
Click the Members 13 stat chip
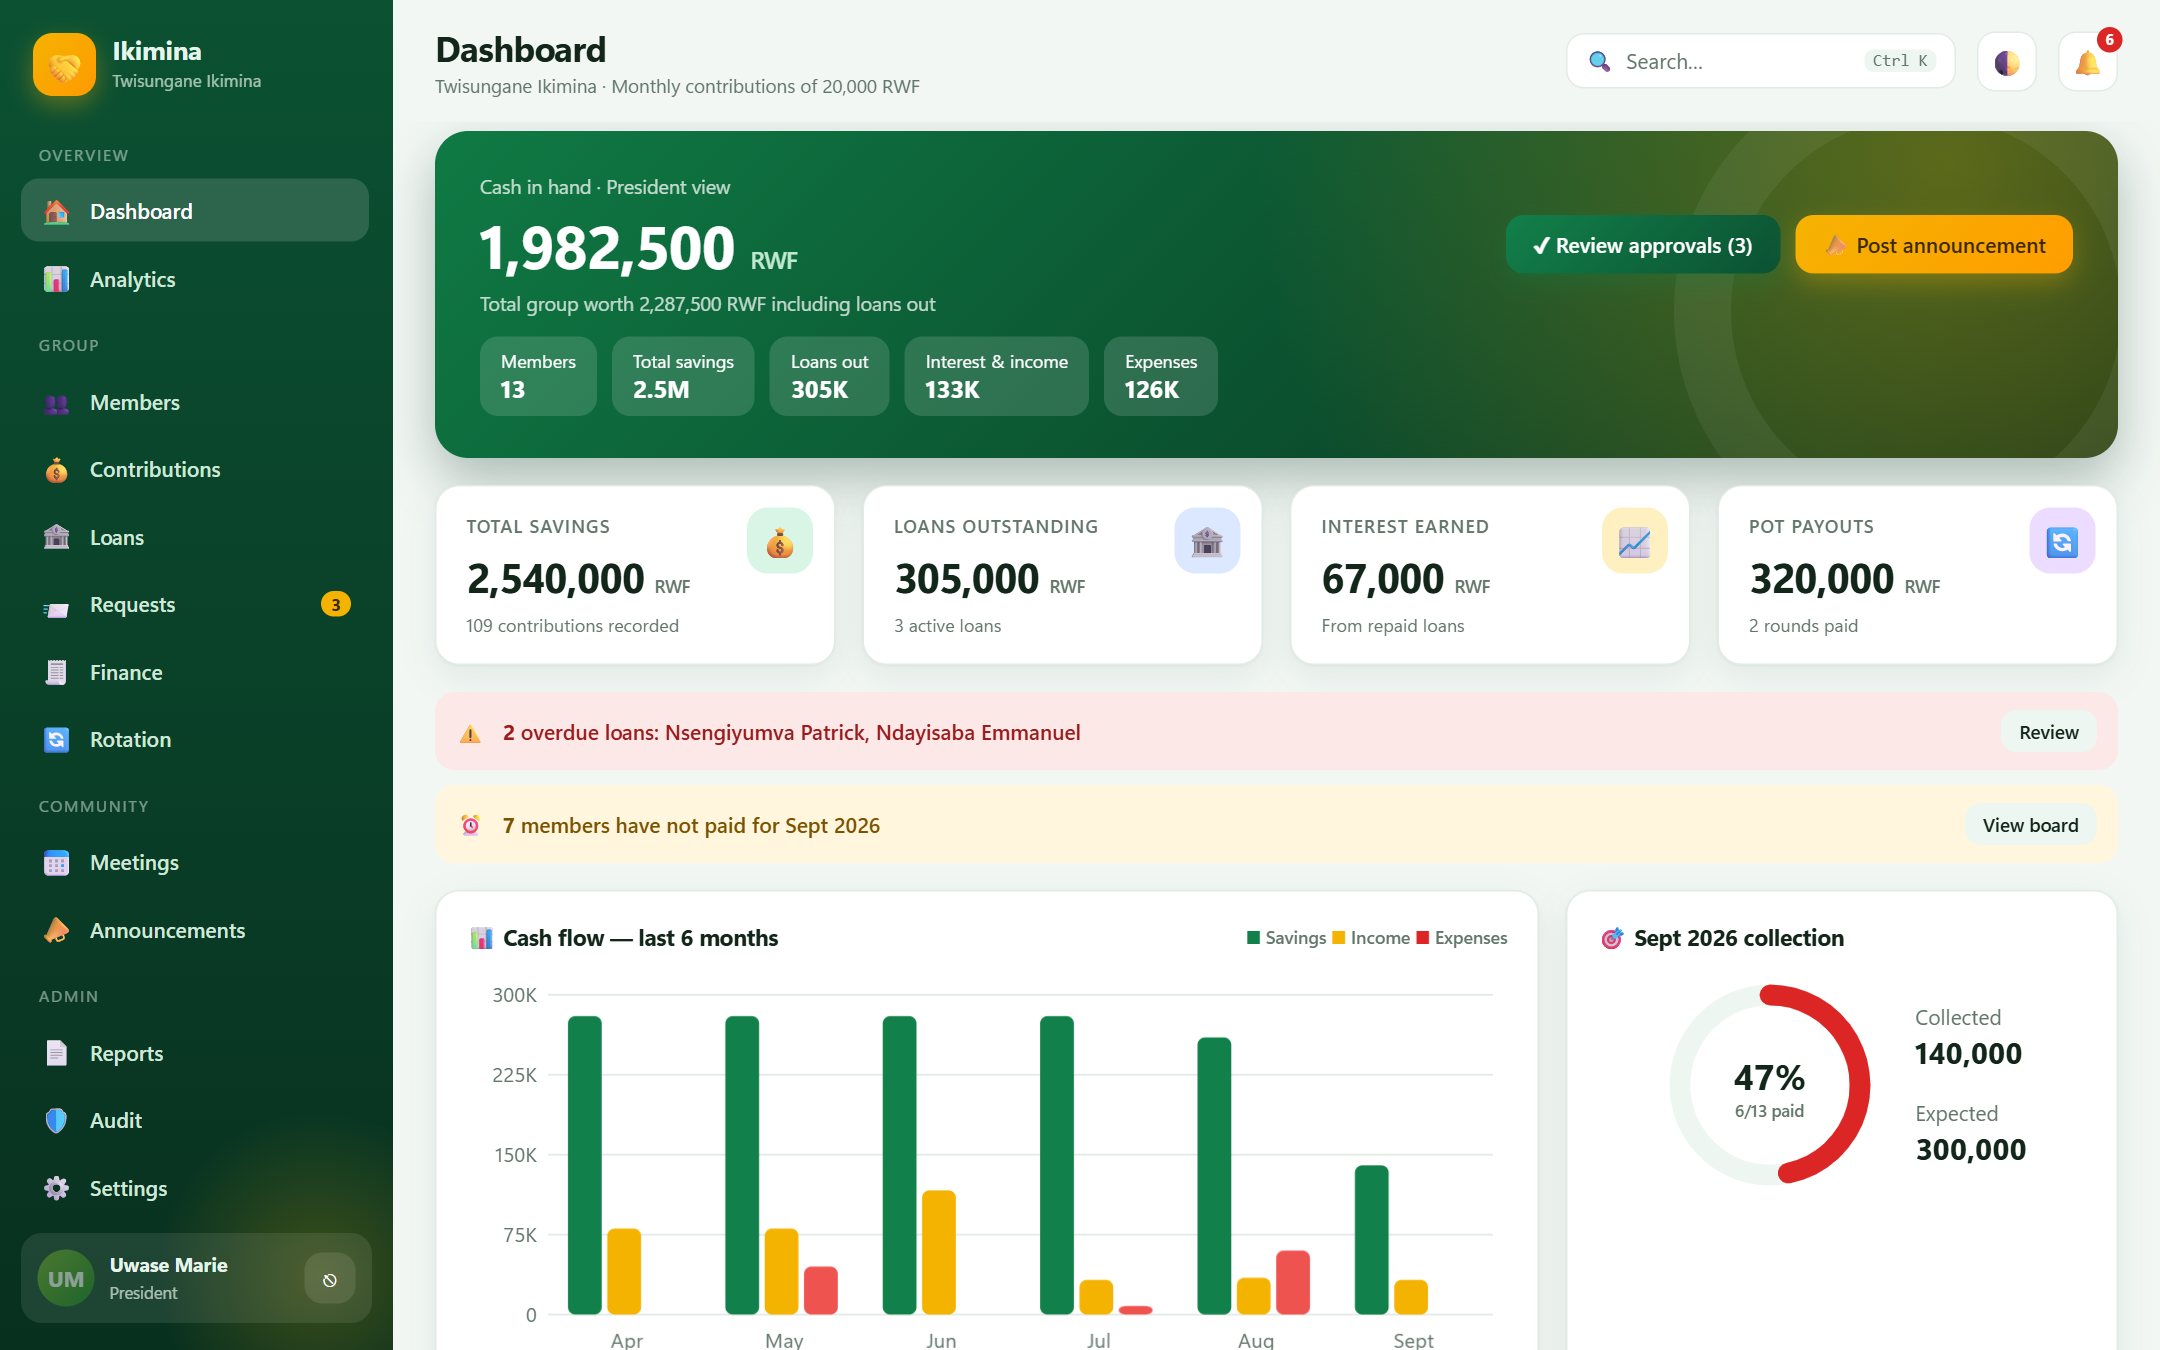538,376
